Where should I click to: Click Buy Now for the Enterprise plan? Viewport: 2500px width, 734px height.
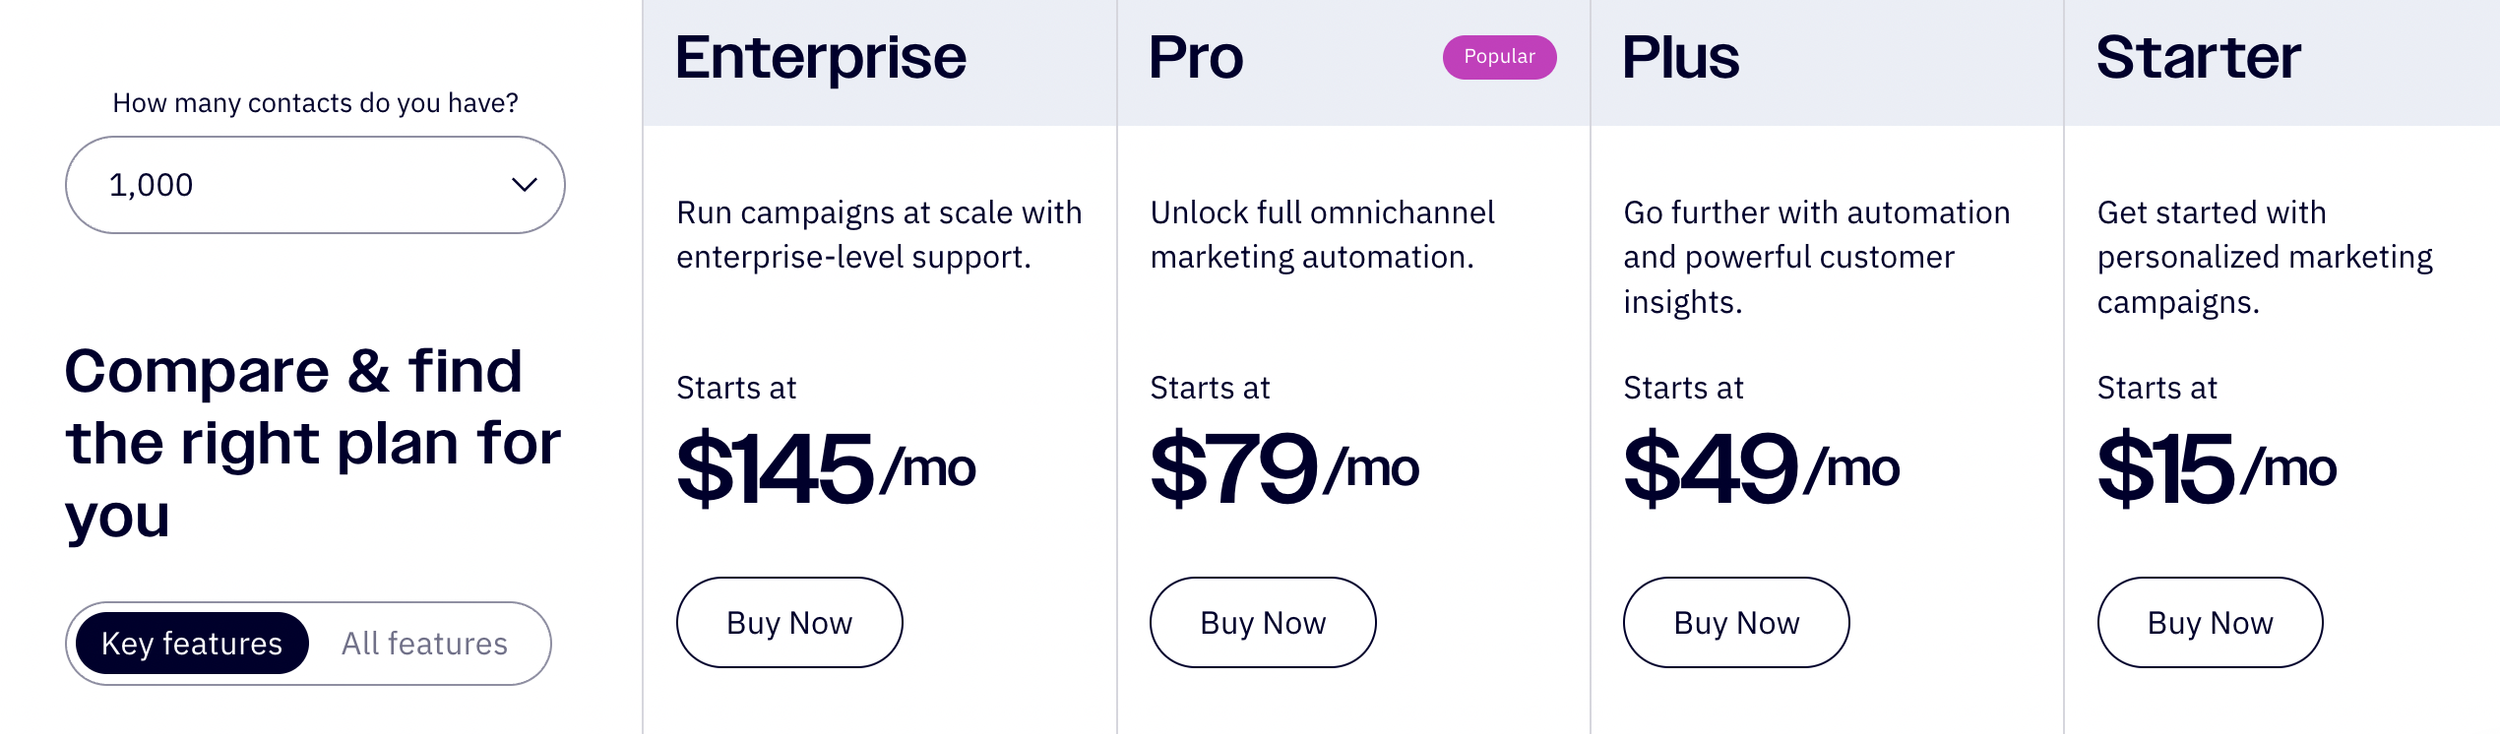click(789, 622)
